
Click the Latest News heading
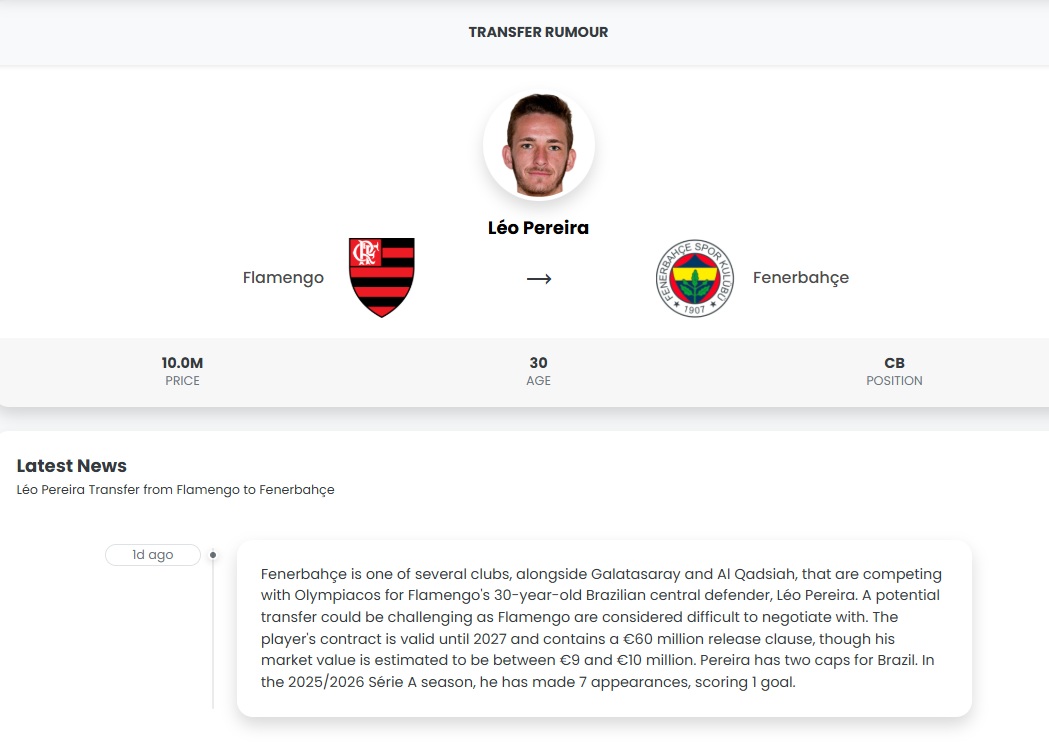point(71,465)
